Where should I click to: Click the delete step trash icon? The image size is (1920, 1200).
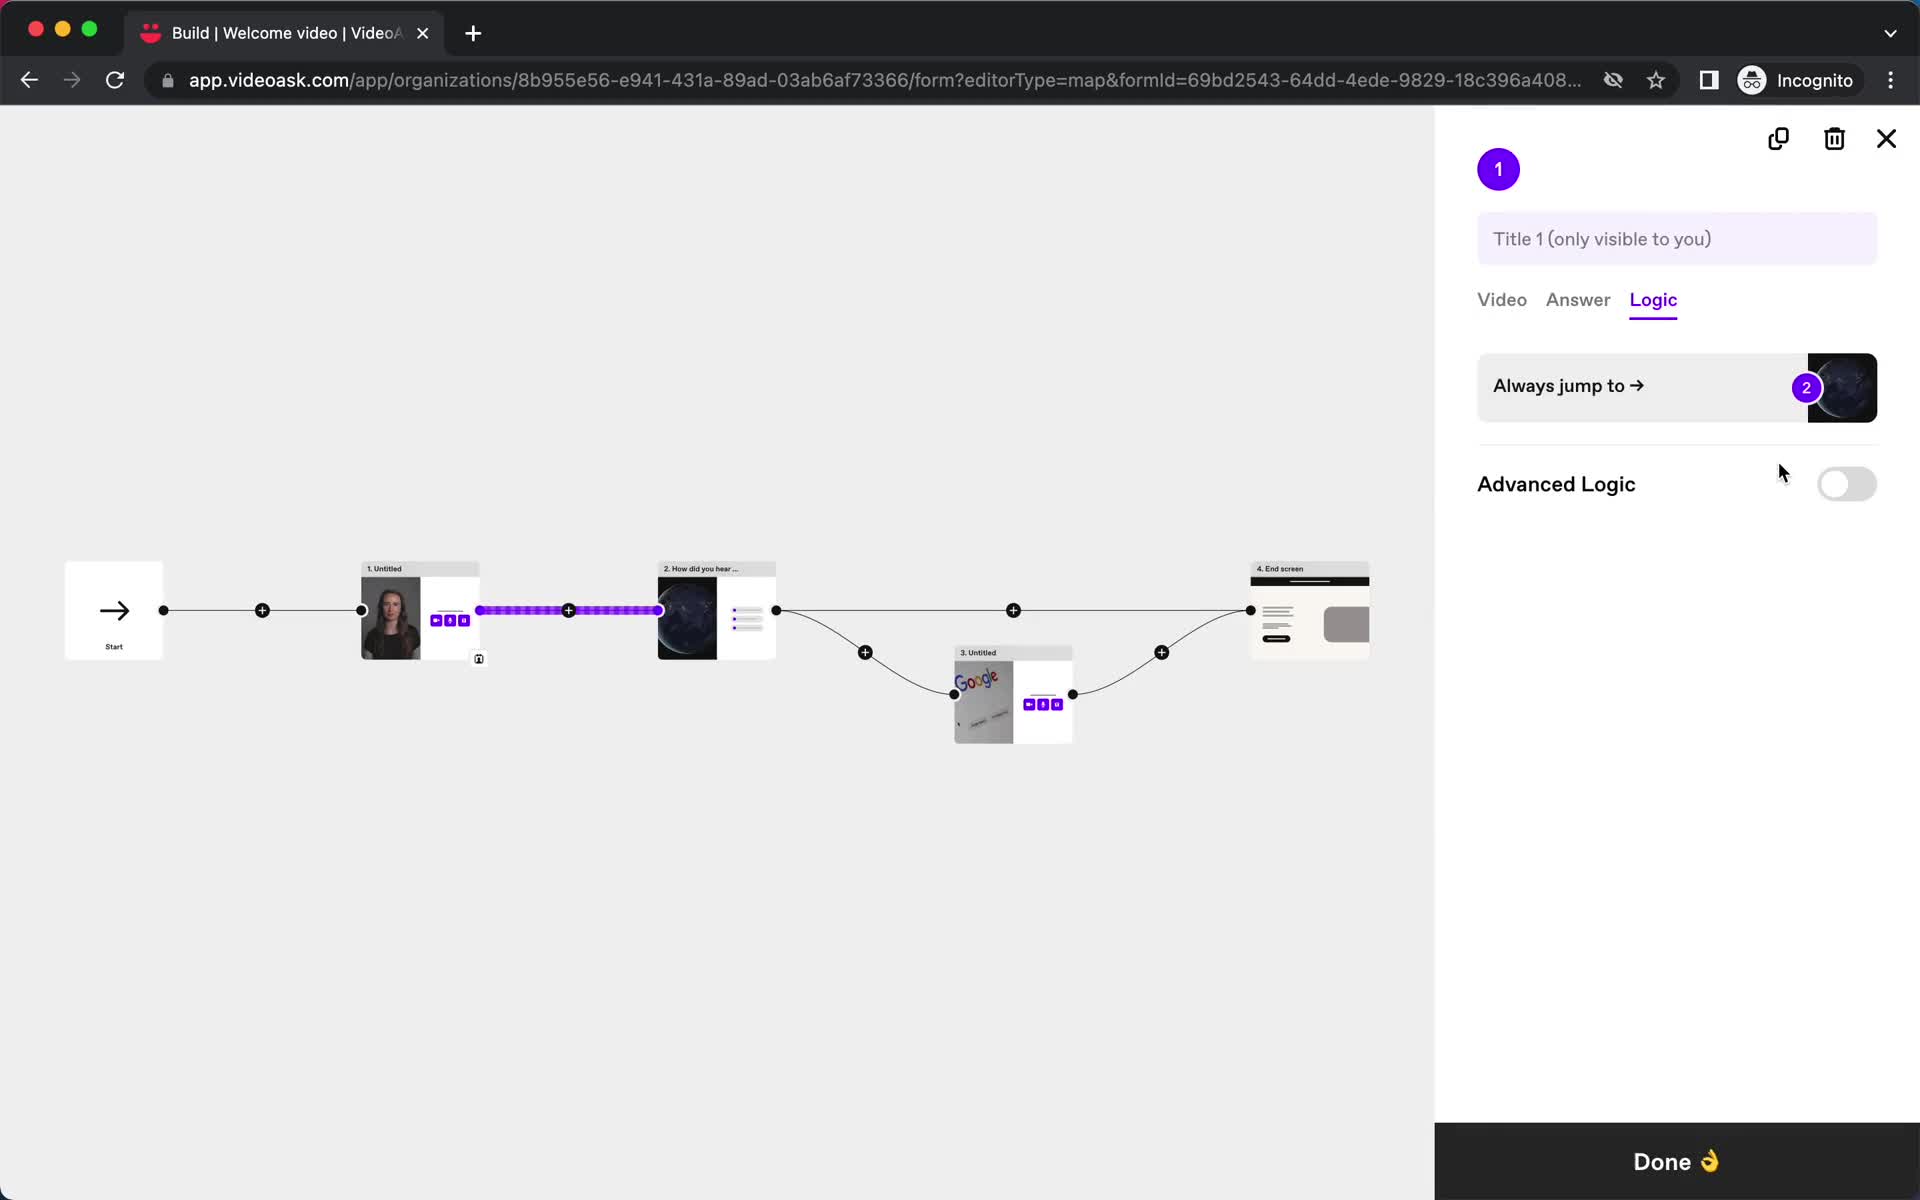(x=1834, y=138)
